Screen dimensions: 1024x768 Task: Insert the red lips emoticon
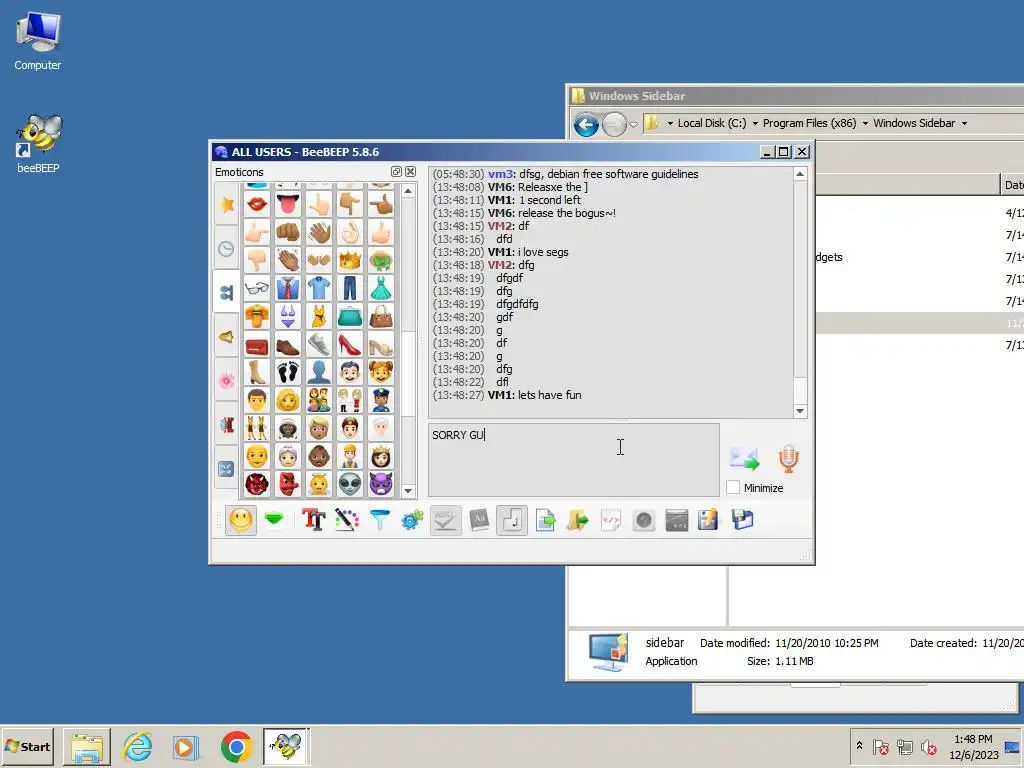coord(257,204)
